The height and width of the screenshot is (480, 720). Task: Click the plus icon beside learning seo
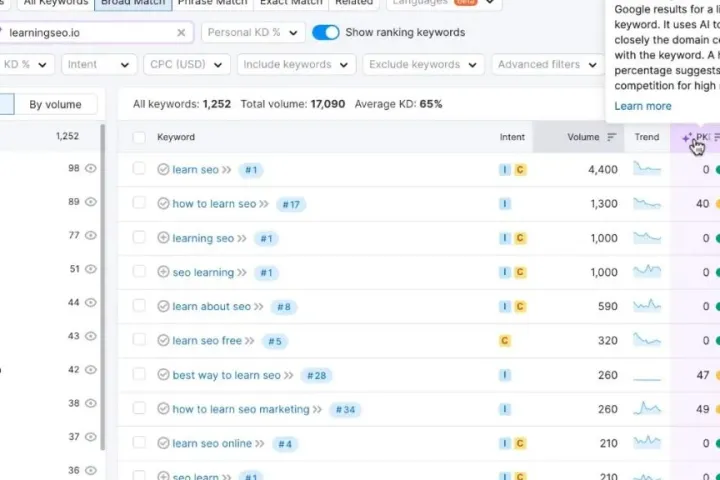click(x=163, y=237)
